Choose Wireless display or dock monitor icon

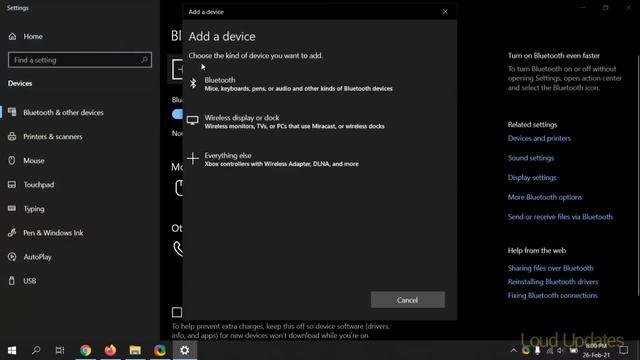[x=193, y=120]
